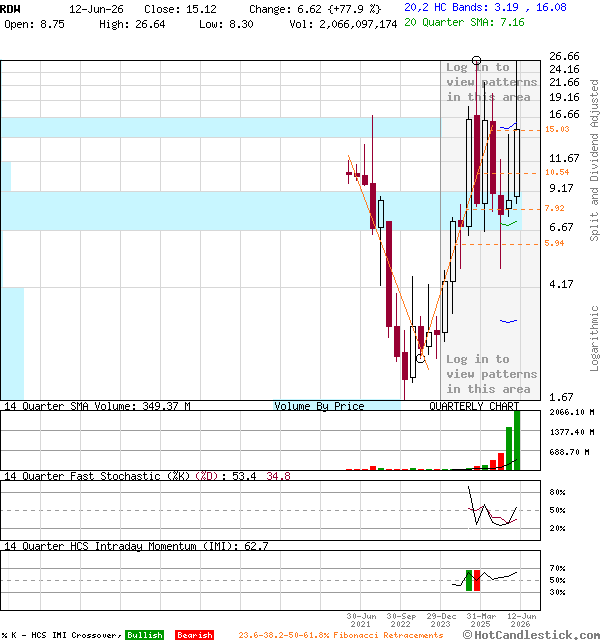Screen dimensions: 600x640
Task: Click the Open: 8.75 value
Action: tap(34, 24)
